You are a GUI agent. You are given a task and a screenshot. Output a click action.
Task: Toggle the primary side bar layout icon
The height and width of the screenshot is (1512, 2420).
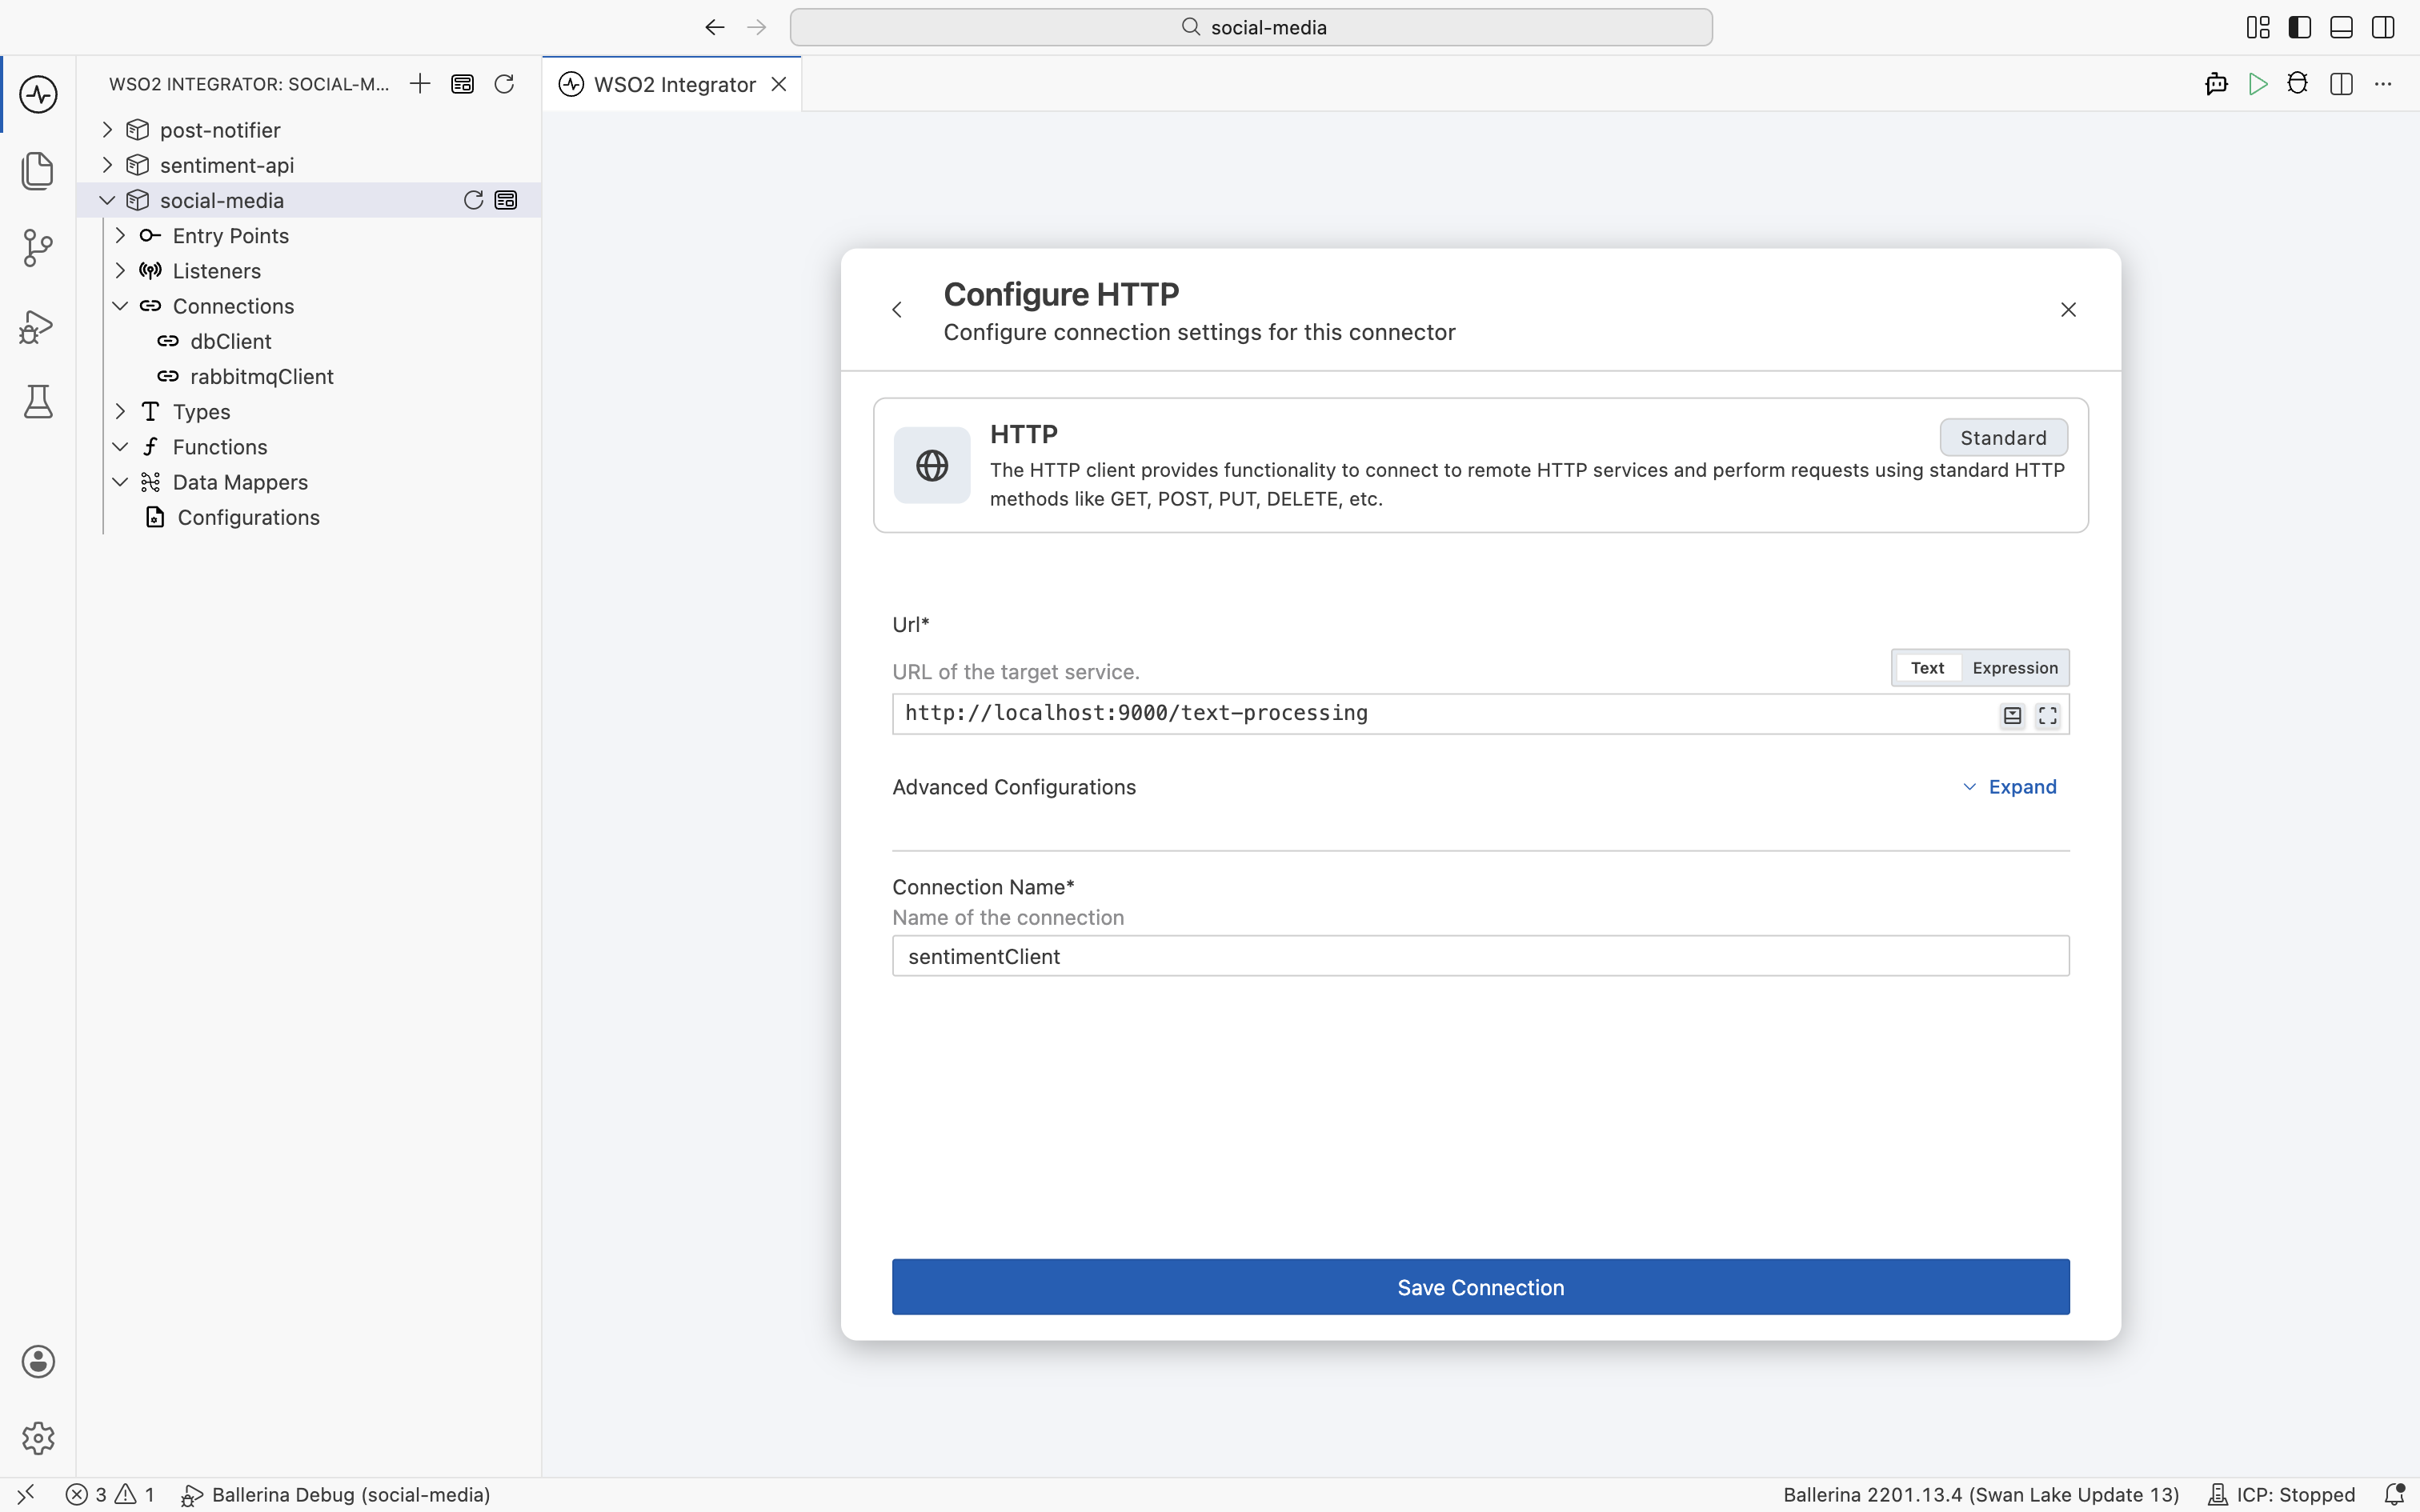(2299, 27)
